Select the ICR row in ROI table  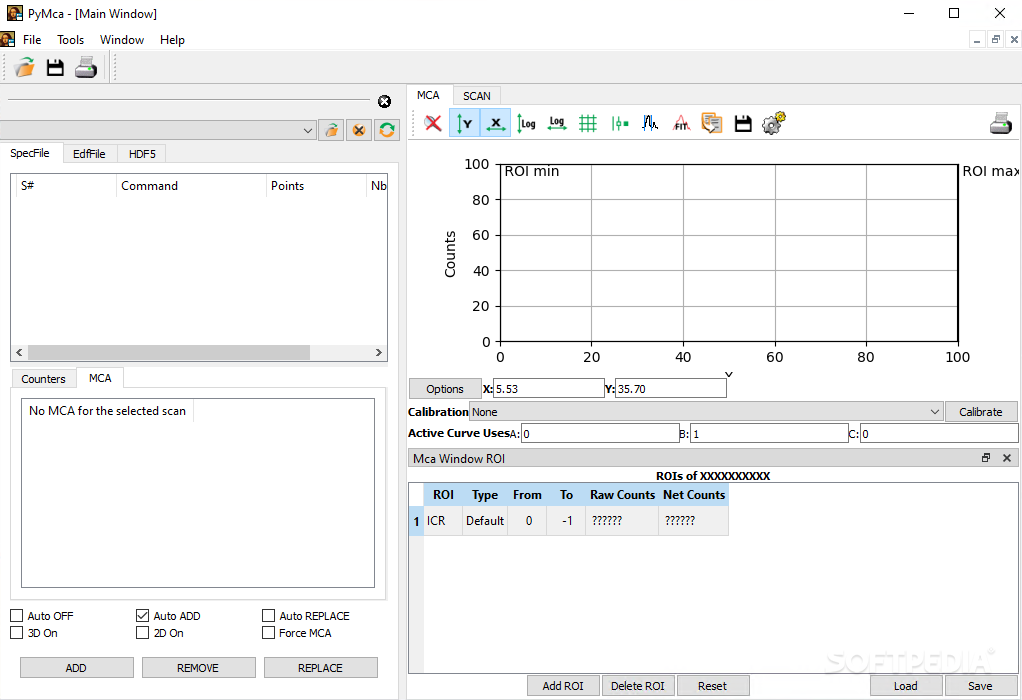568,521
